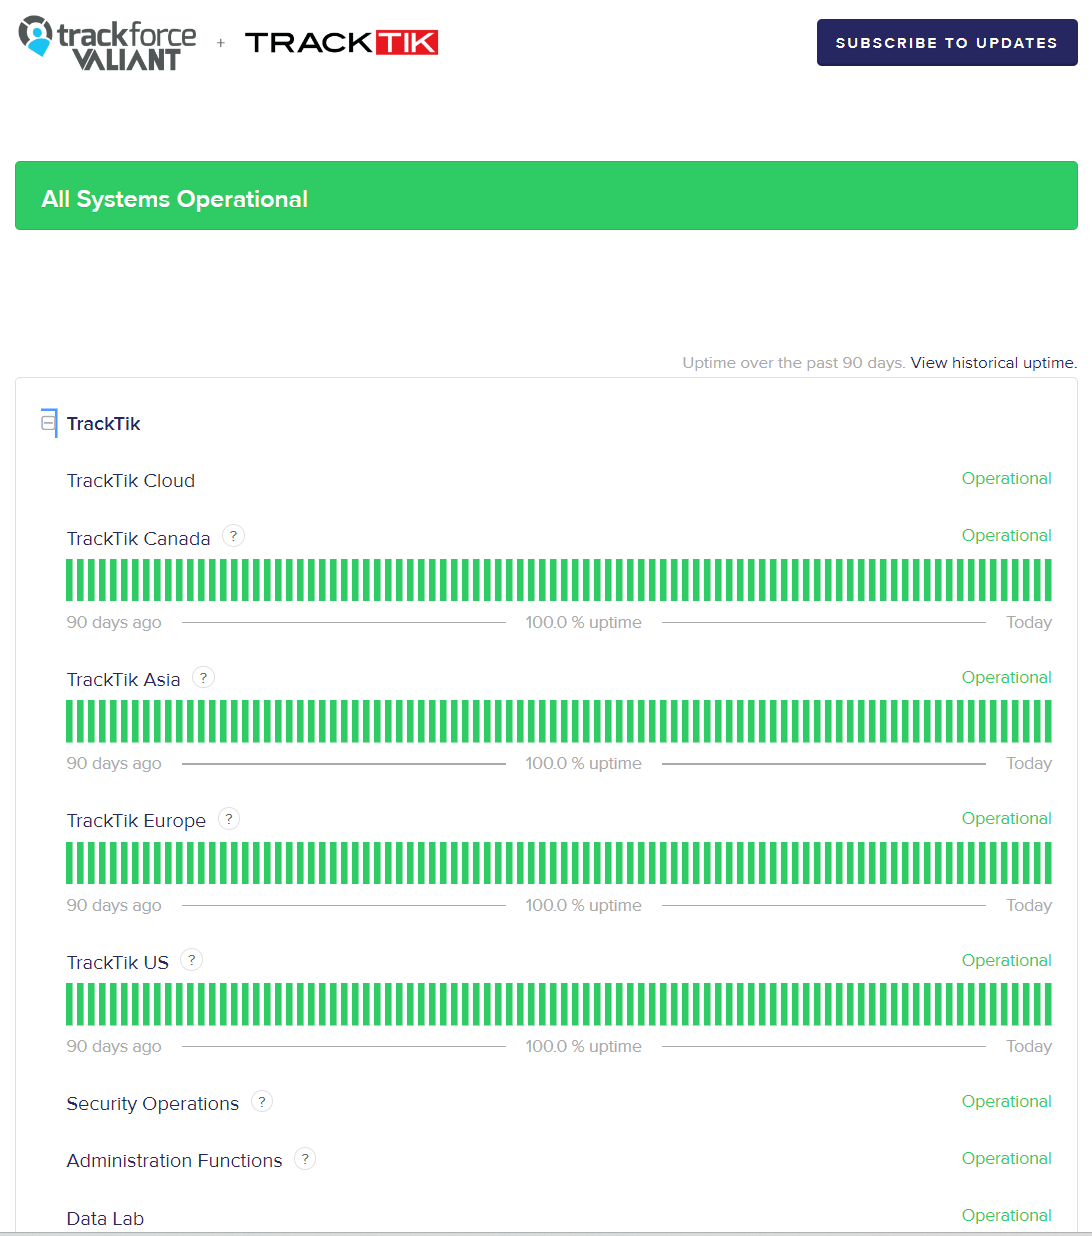Image resolution: width=1092 pixels, height=1236 pixels.
Task: Open Security Operations help question mark
Action: 262,1102
